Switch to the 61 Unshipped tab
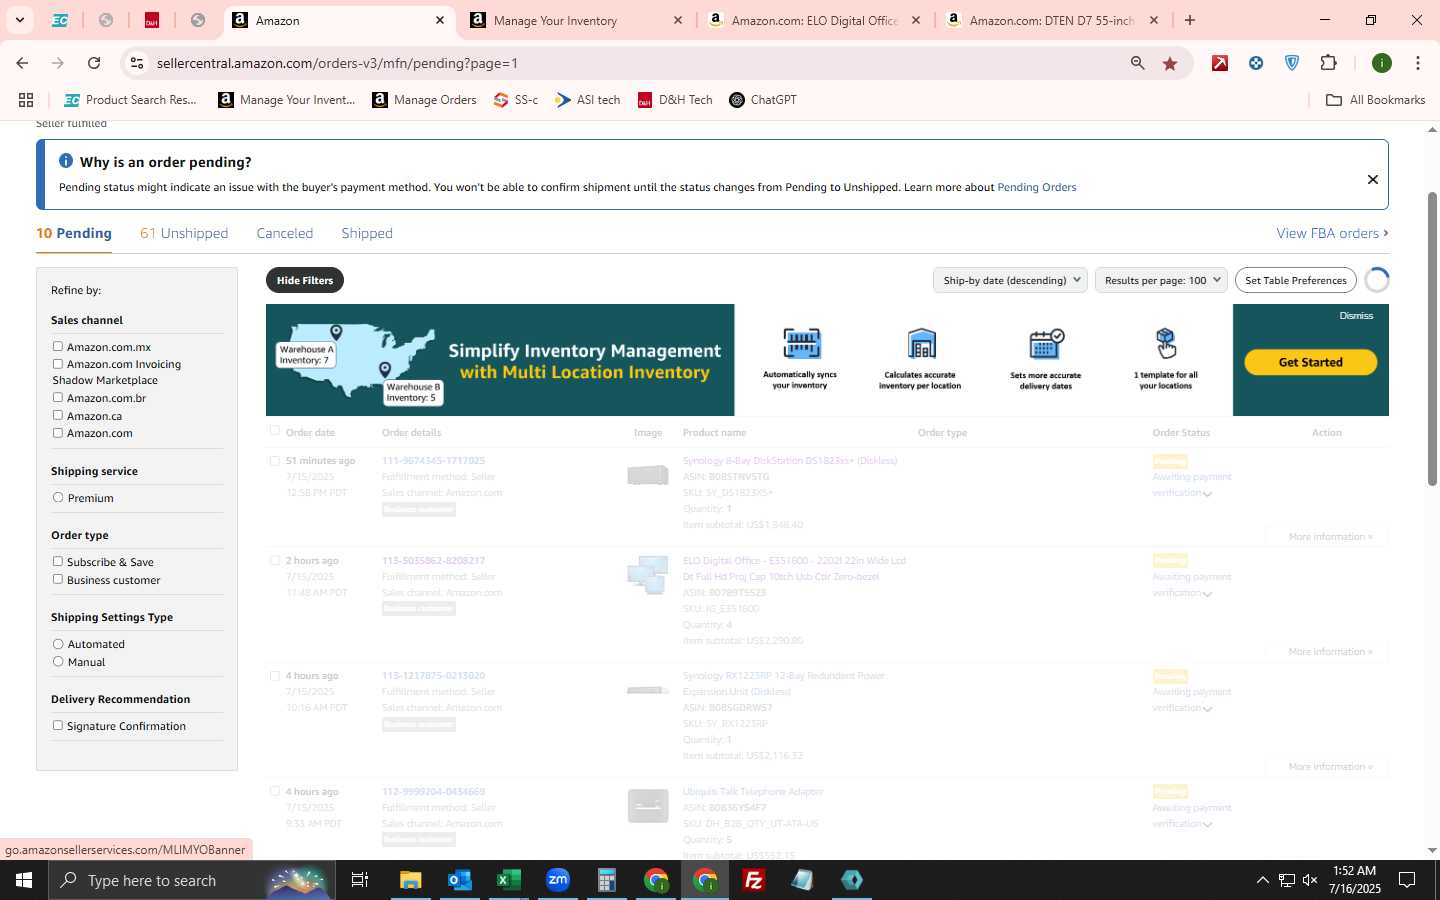Viewport: 1440px width, 900px height. 184,233
